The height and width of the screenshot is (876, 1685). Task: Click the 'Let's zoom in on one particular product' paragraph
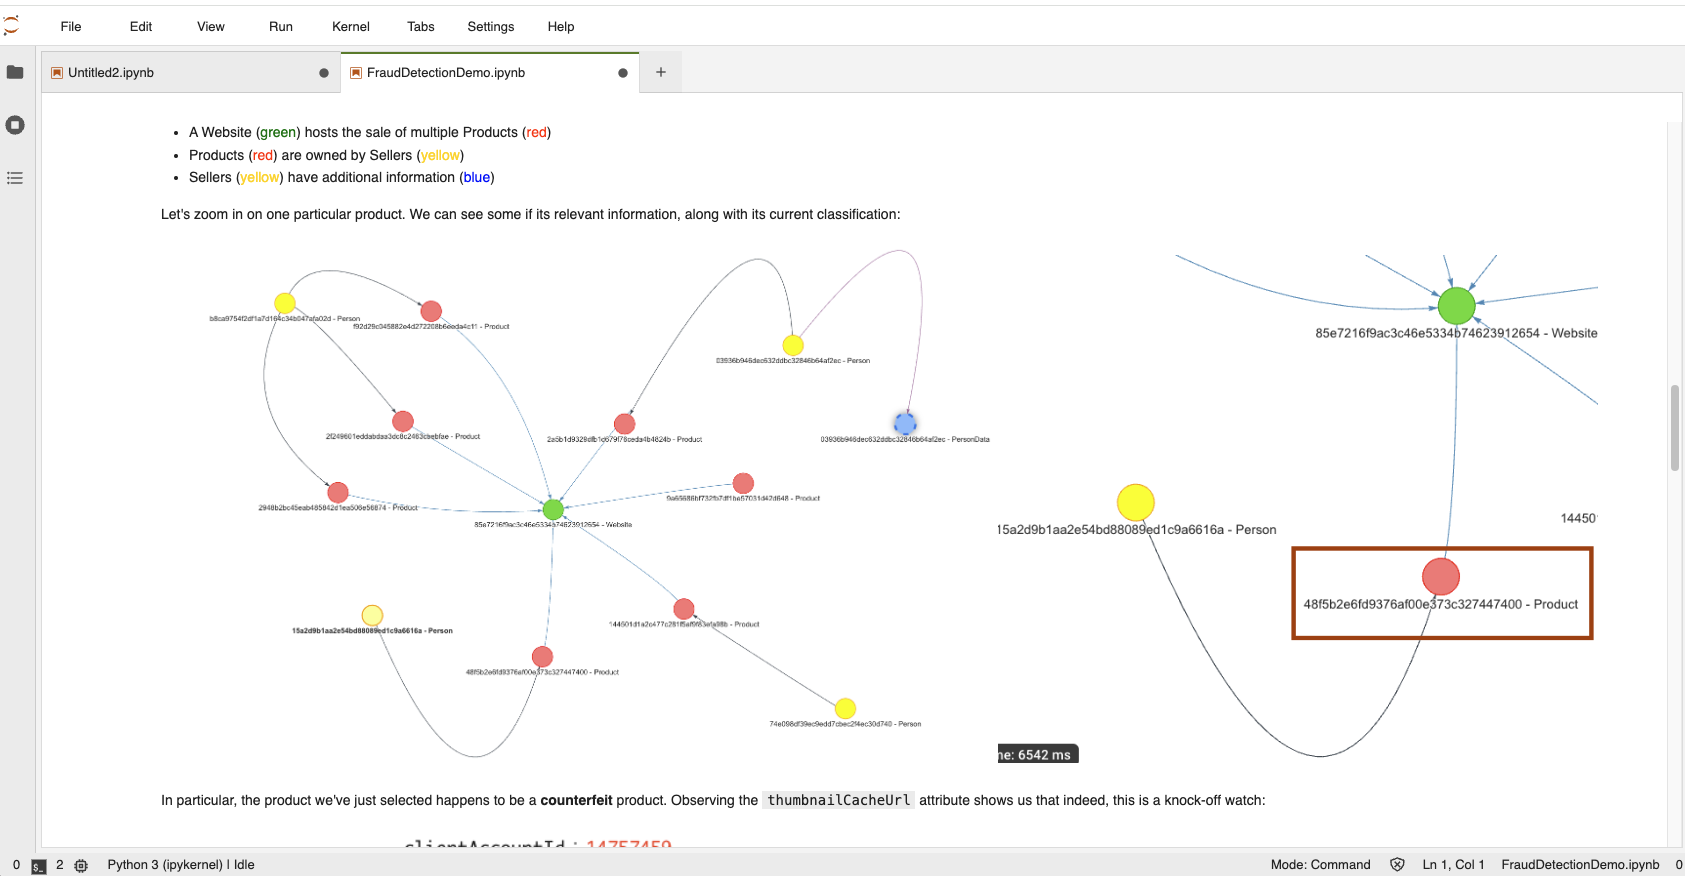pos(531,214)
